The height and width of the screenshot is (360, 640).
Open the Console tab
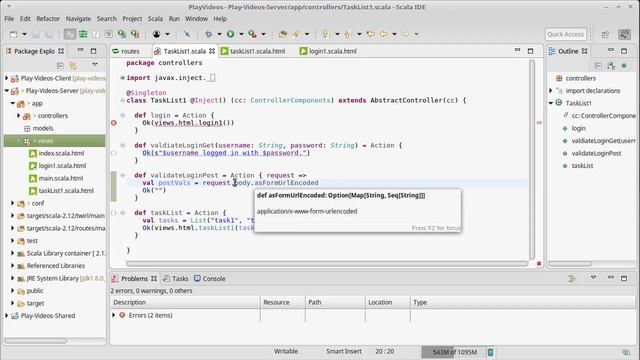coord(210,279)
